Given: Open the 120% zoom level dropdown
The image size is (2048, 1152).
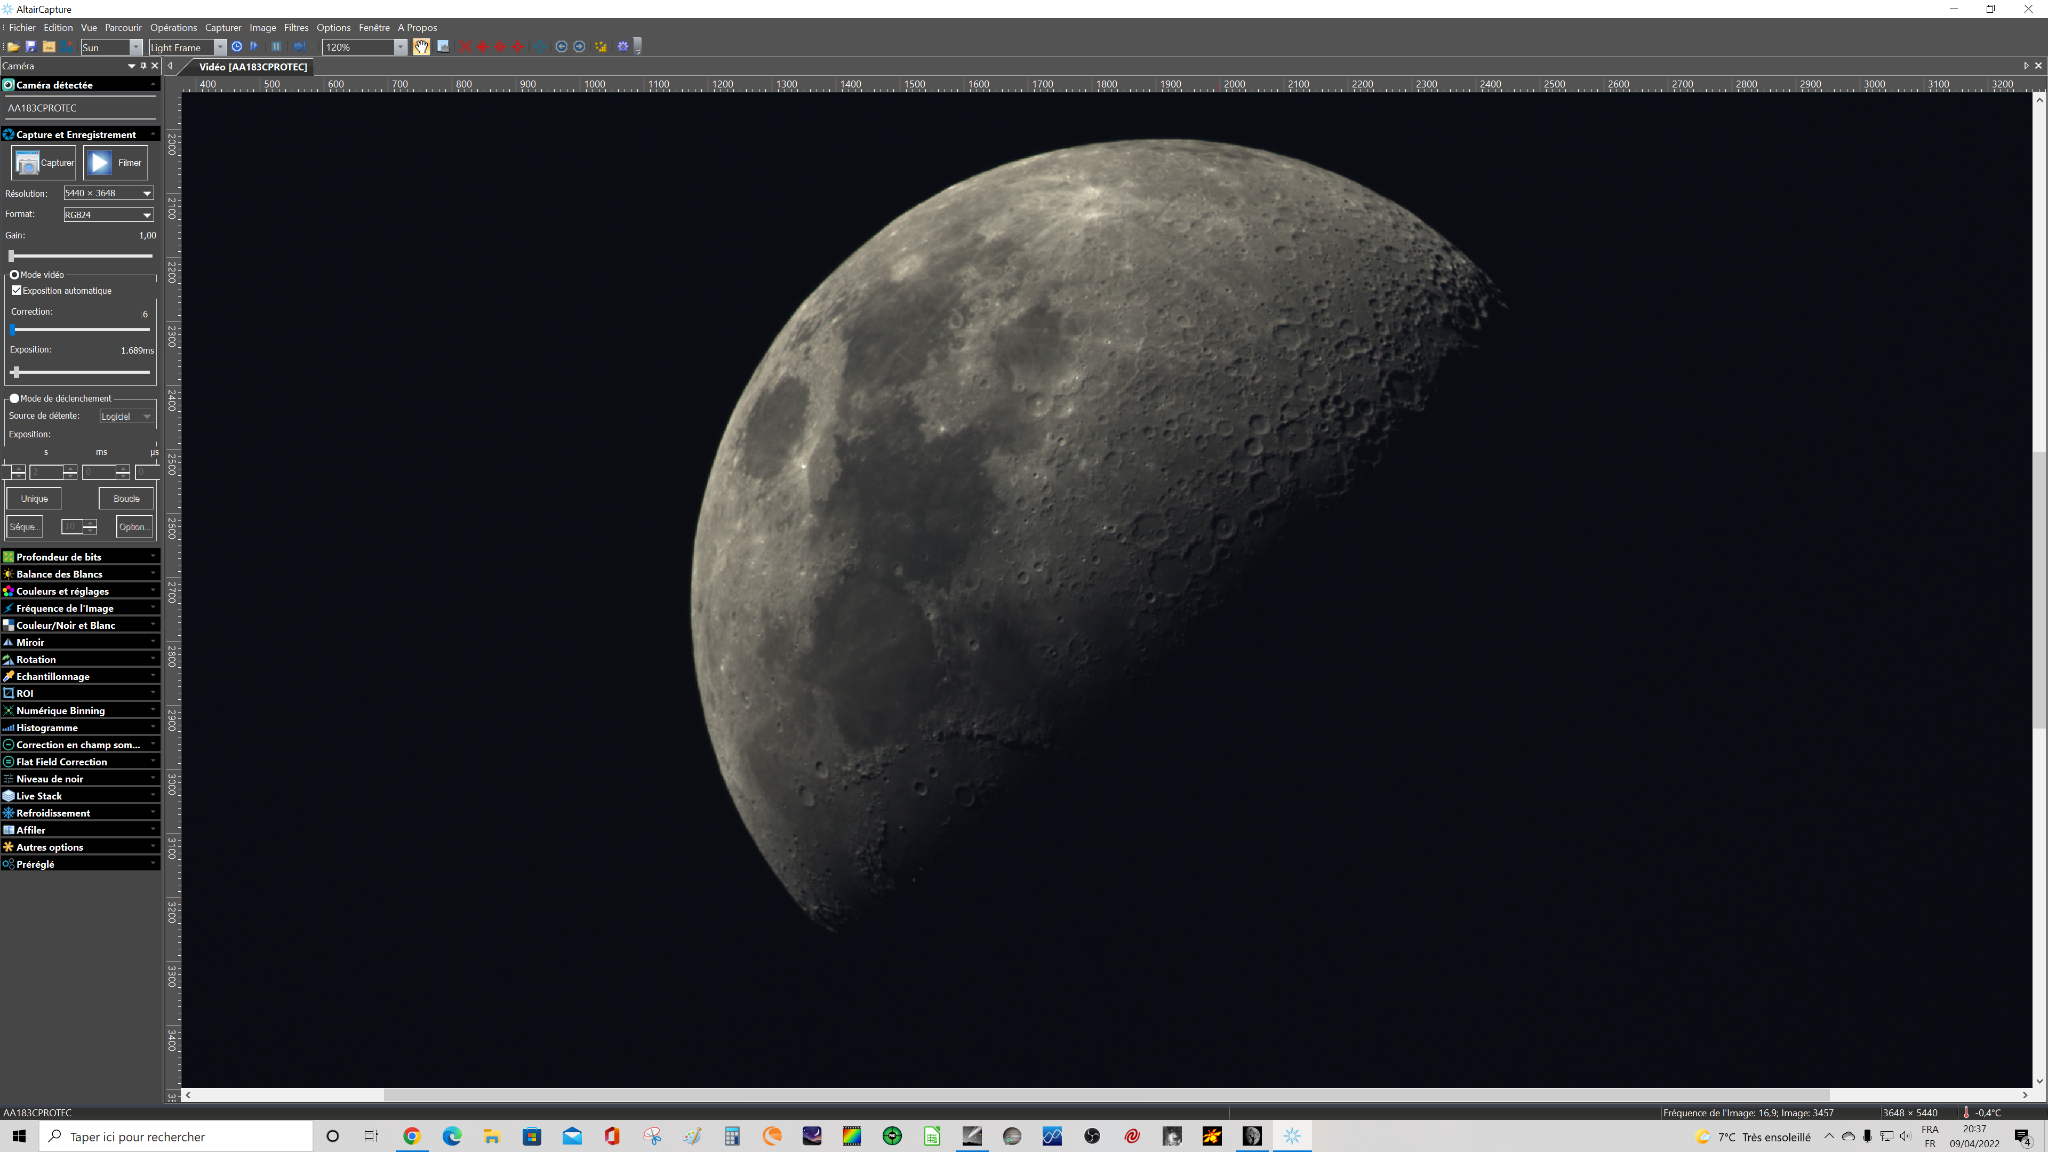Looking at the screenshot, I should (400, 47).
